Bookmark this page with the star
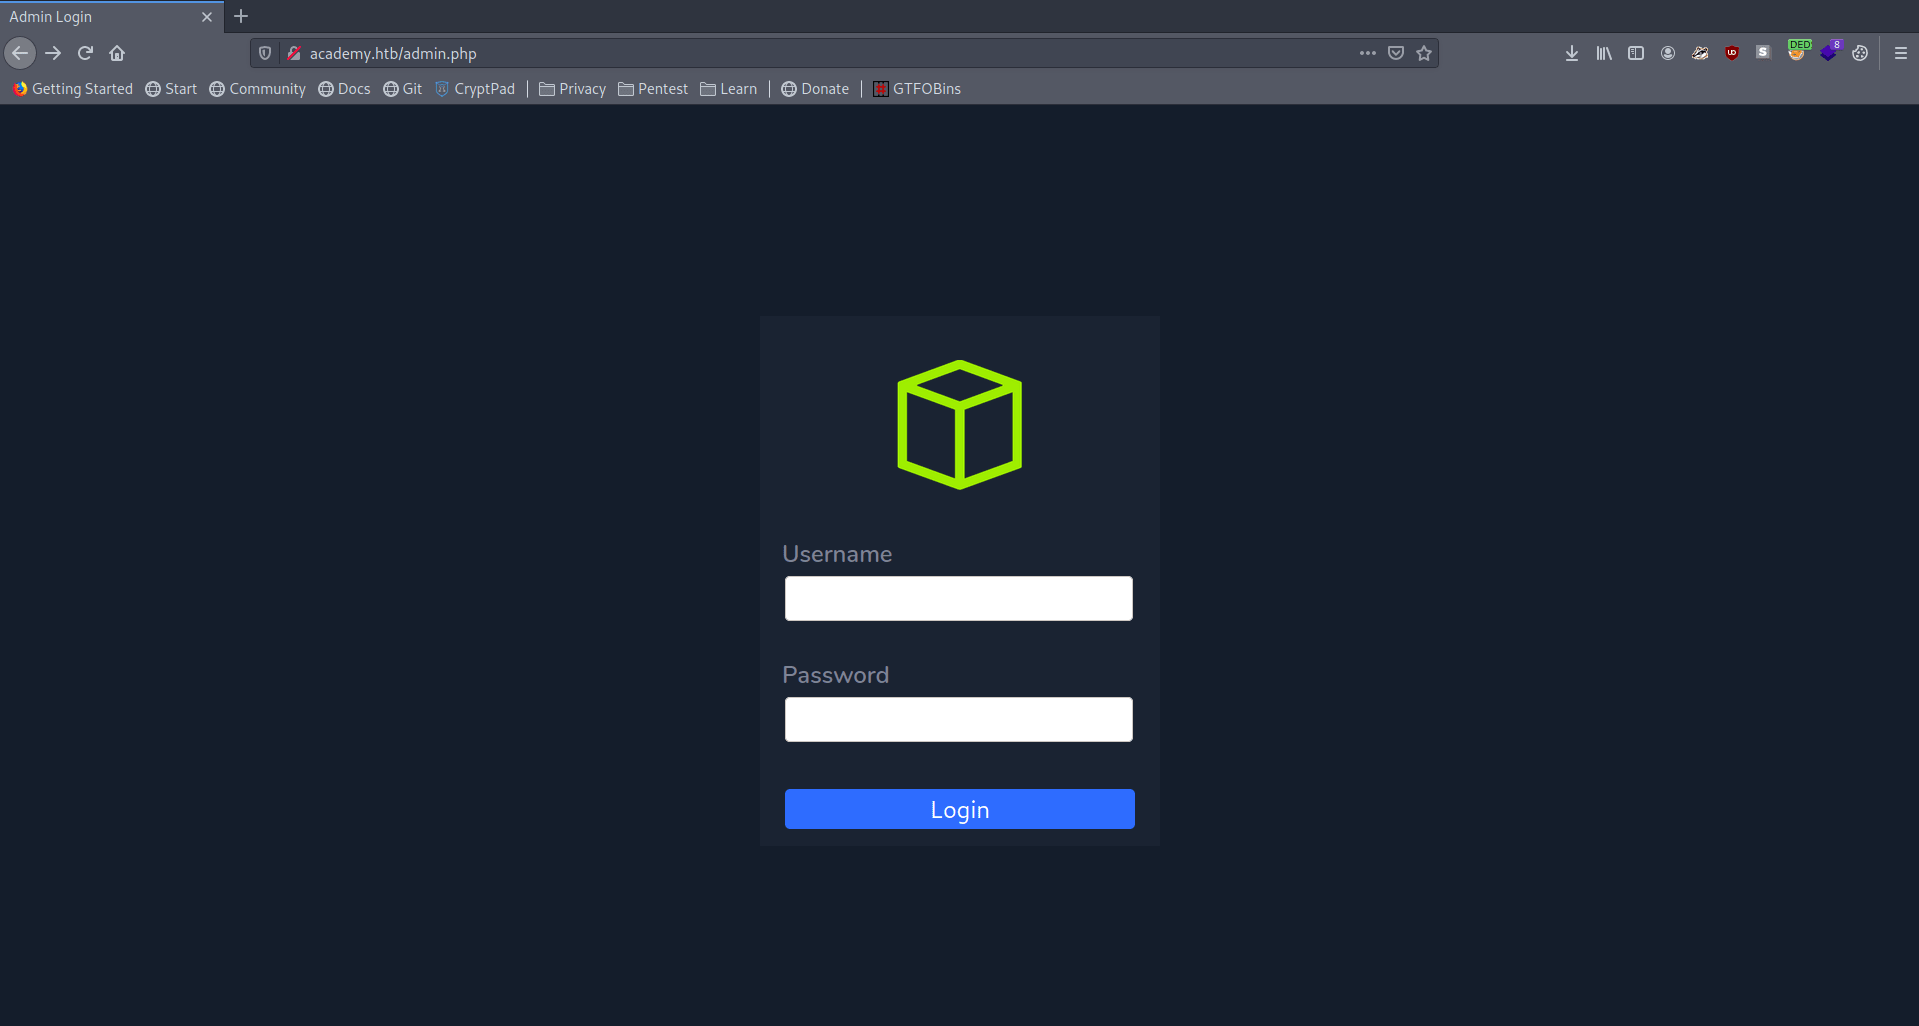This screenshot has height=1026, width=1919. (1424, 53)
